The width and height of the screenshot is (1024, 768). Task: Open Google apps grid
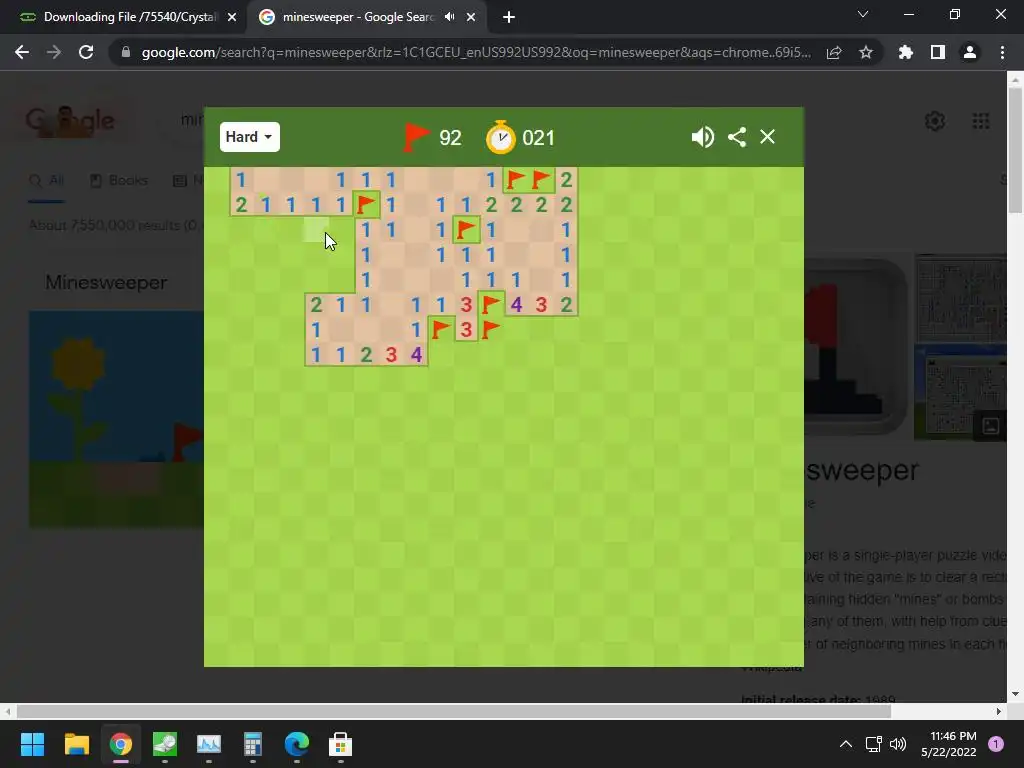tap(981, 121)
